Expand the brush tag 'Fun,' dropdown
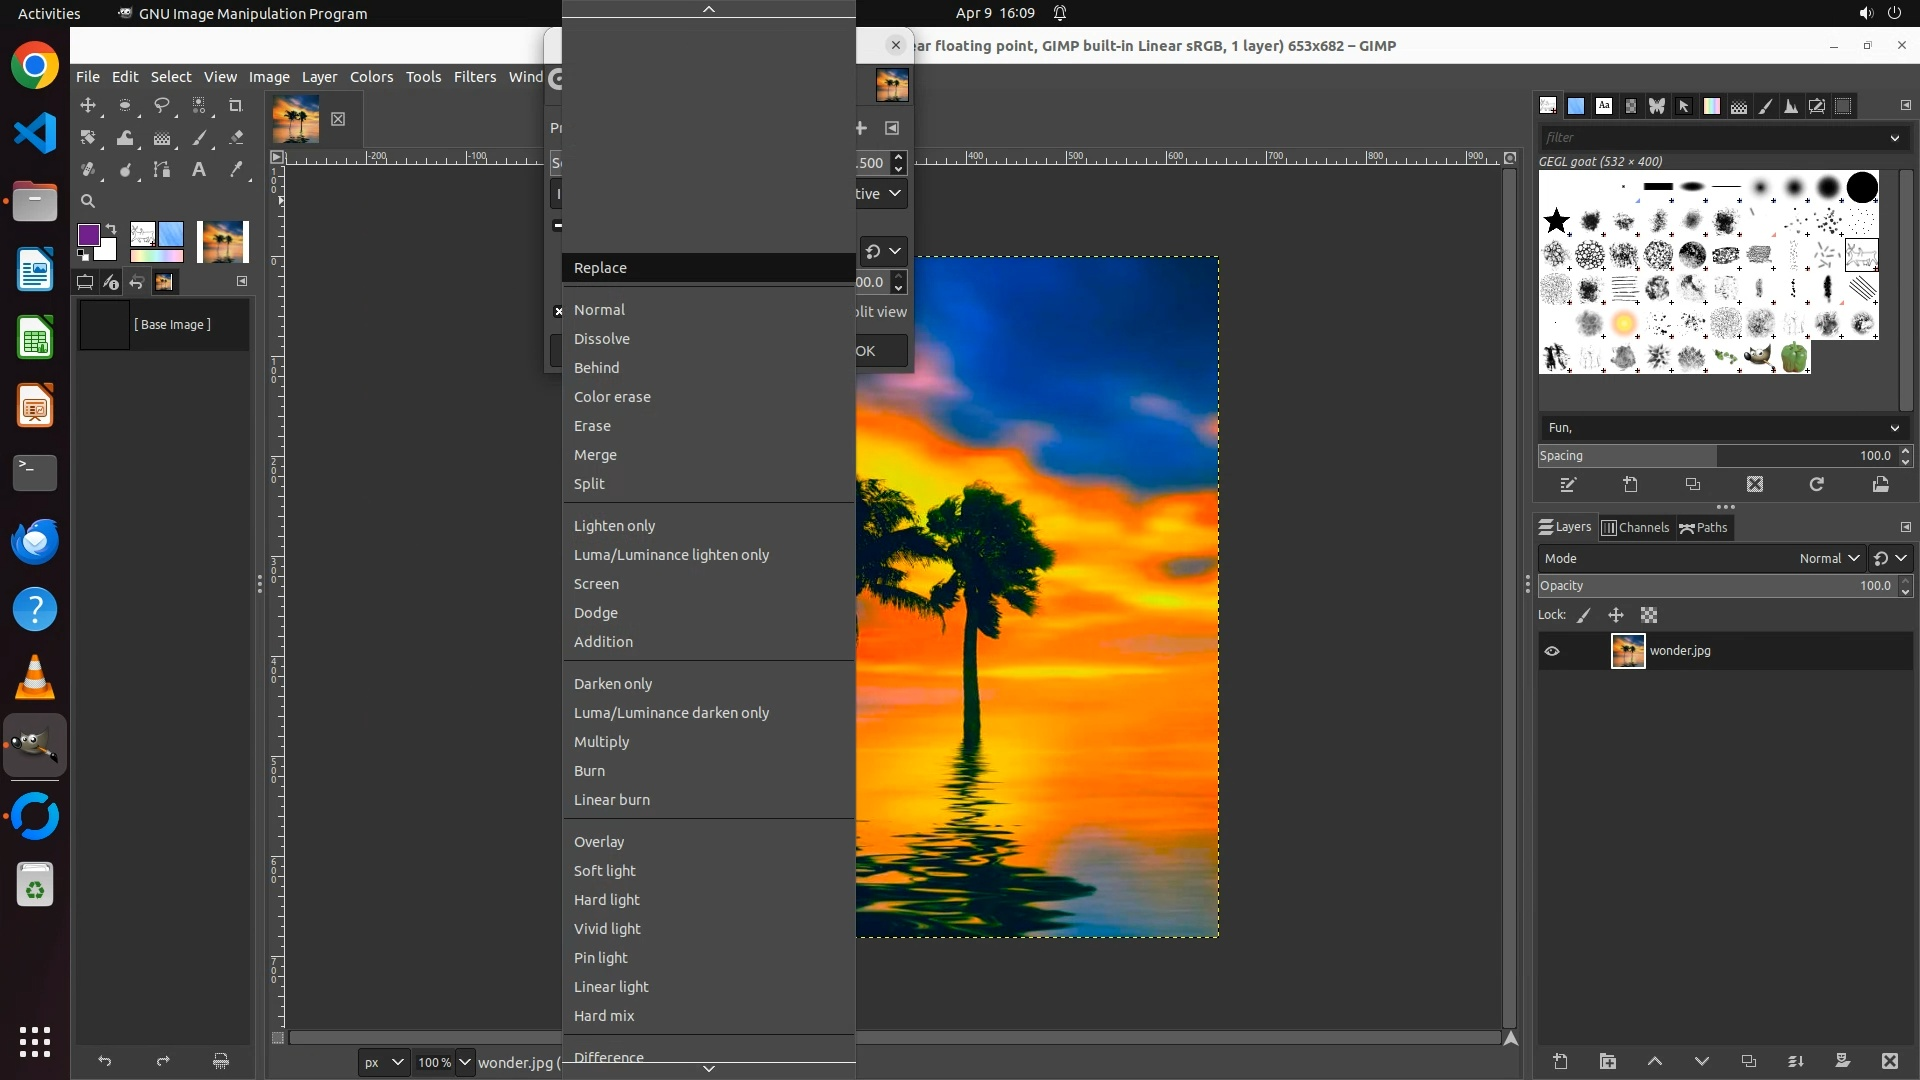The width and height of the screenshot is (1920, 1080). (x=1894, y=428)
